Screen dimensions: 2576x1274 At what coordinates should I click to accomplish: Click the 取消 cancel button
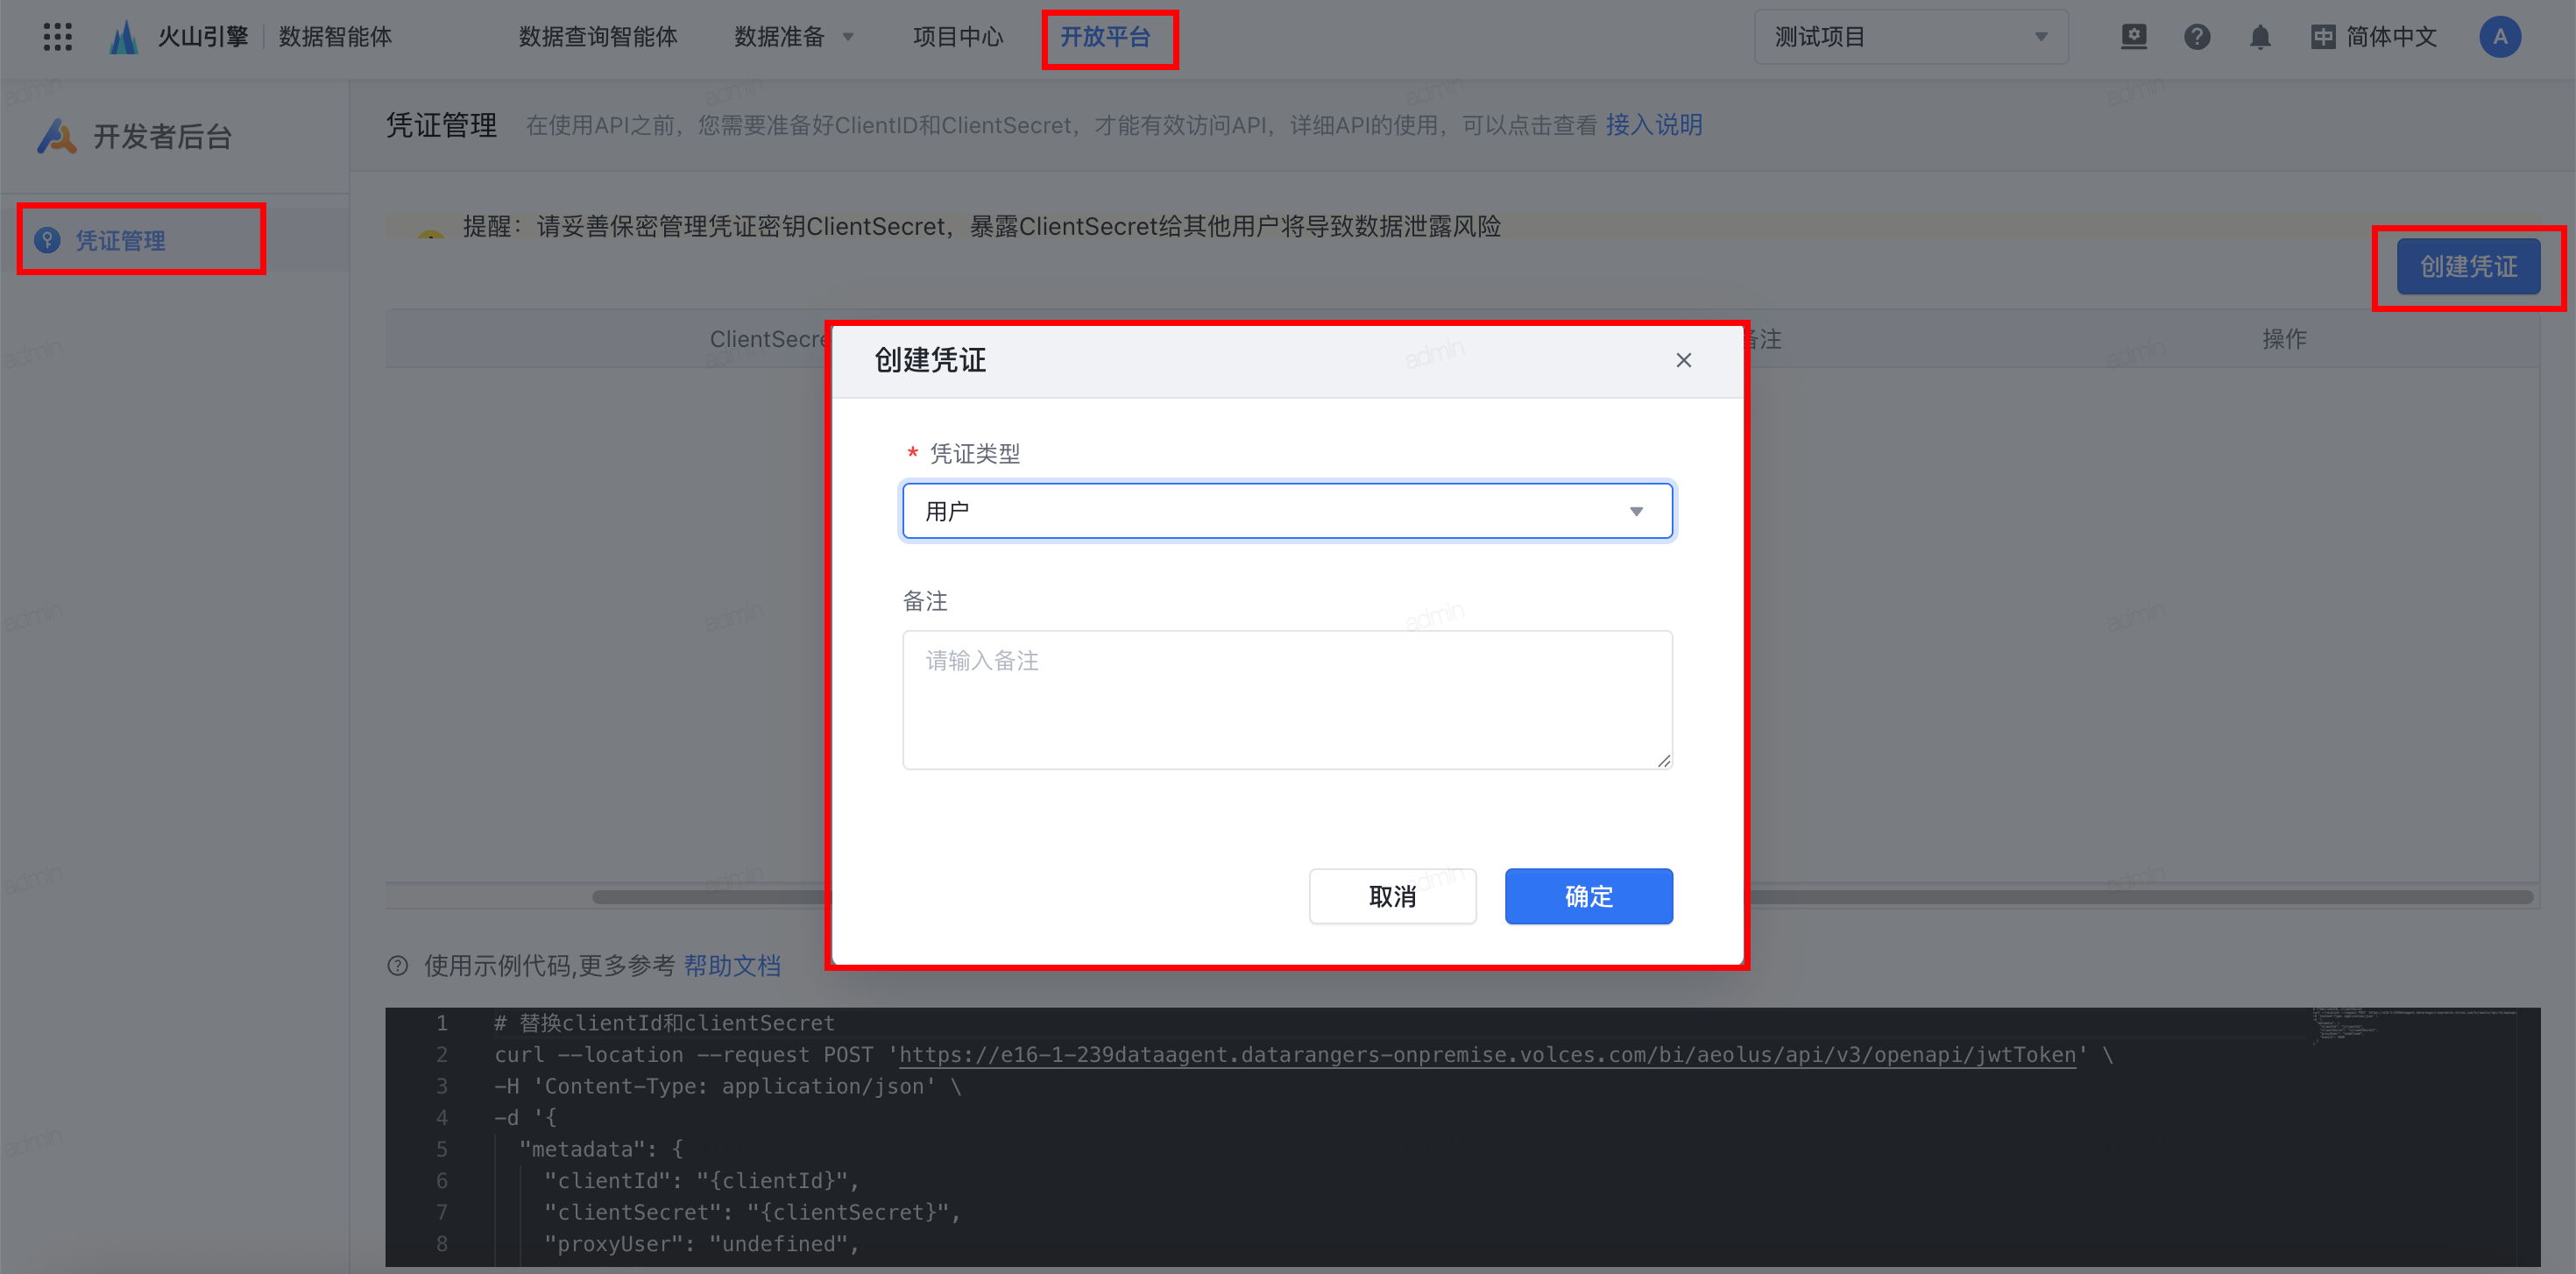coord(1391,896)
